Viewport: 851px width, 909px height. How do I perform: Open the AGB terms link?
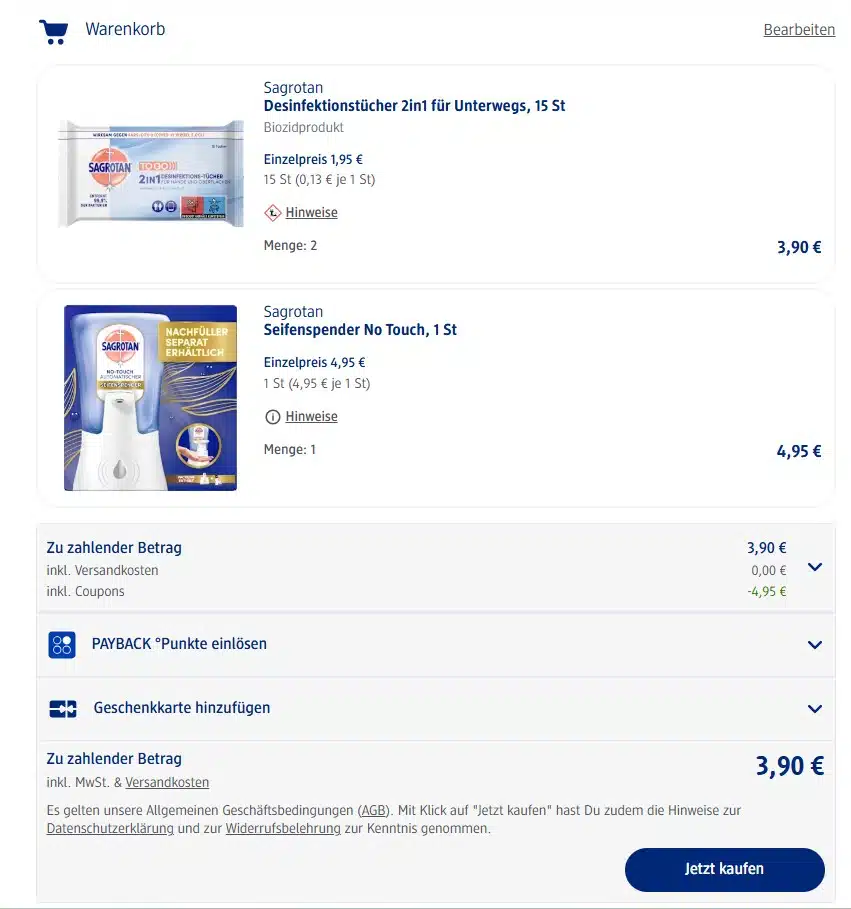tap(373, 810)
